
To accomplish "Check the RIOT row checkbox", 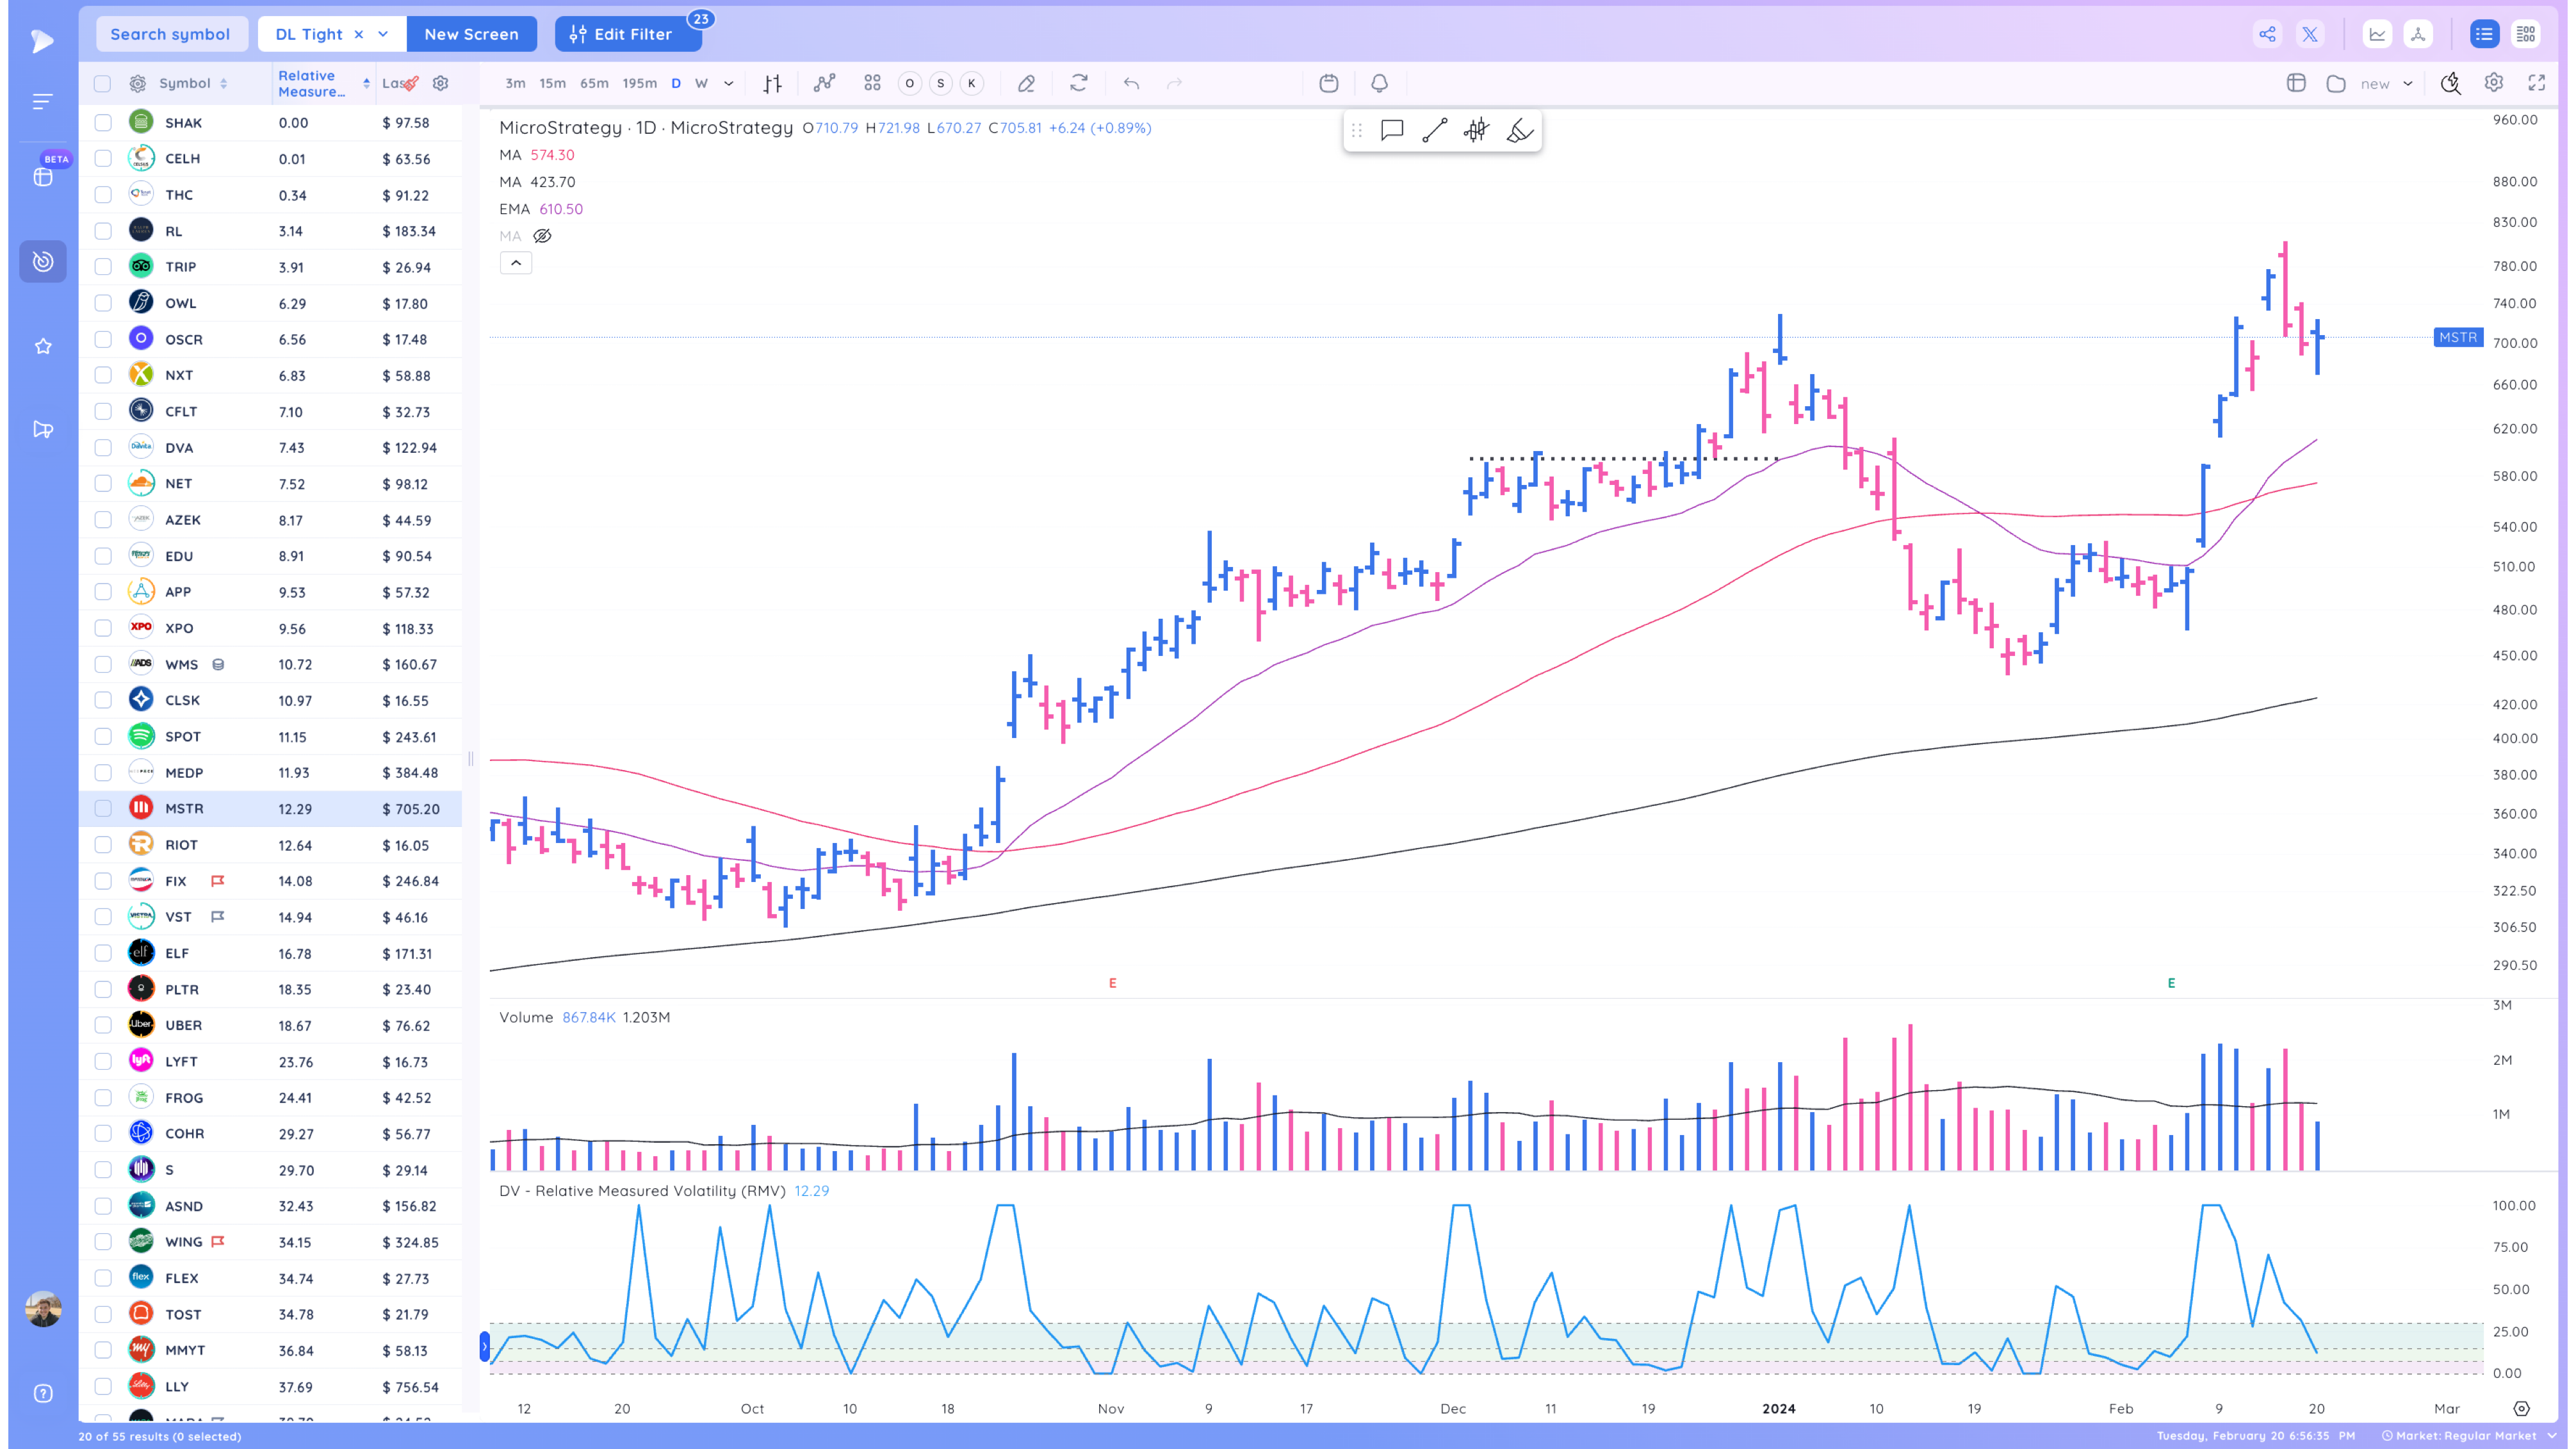I will tap(102, 844).
